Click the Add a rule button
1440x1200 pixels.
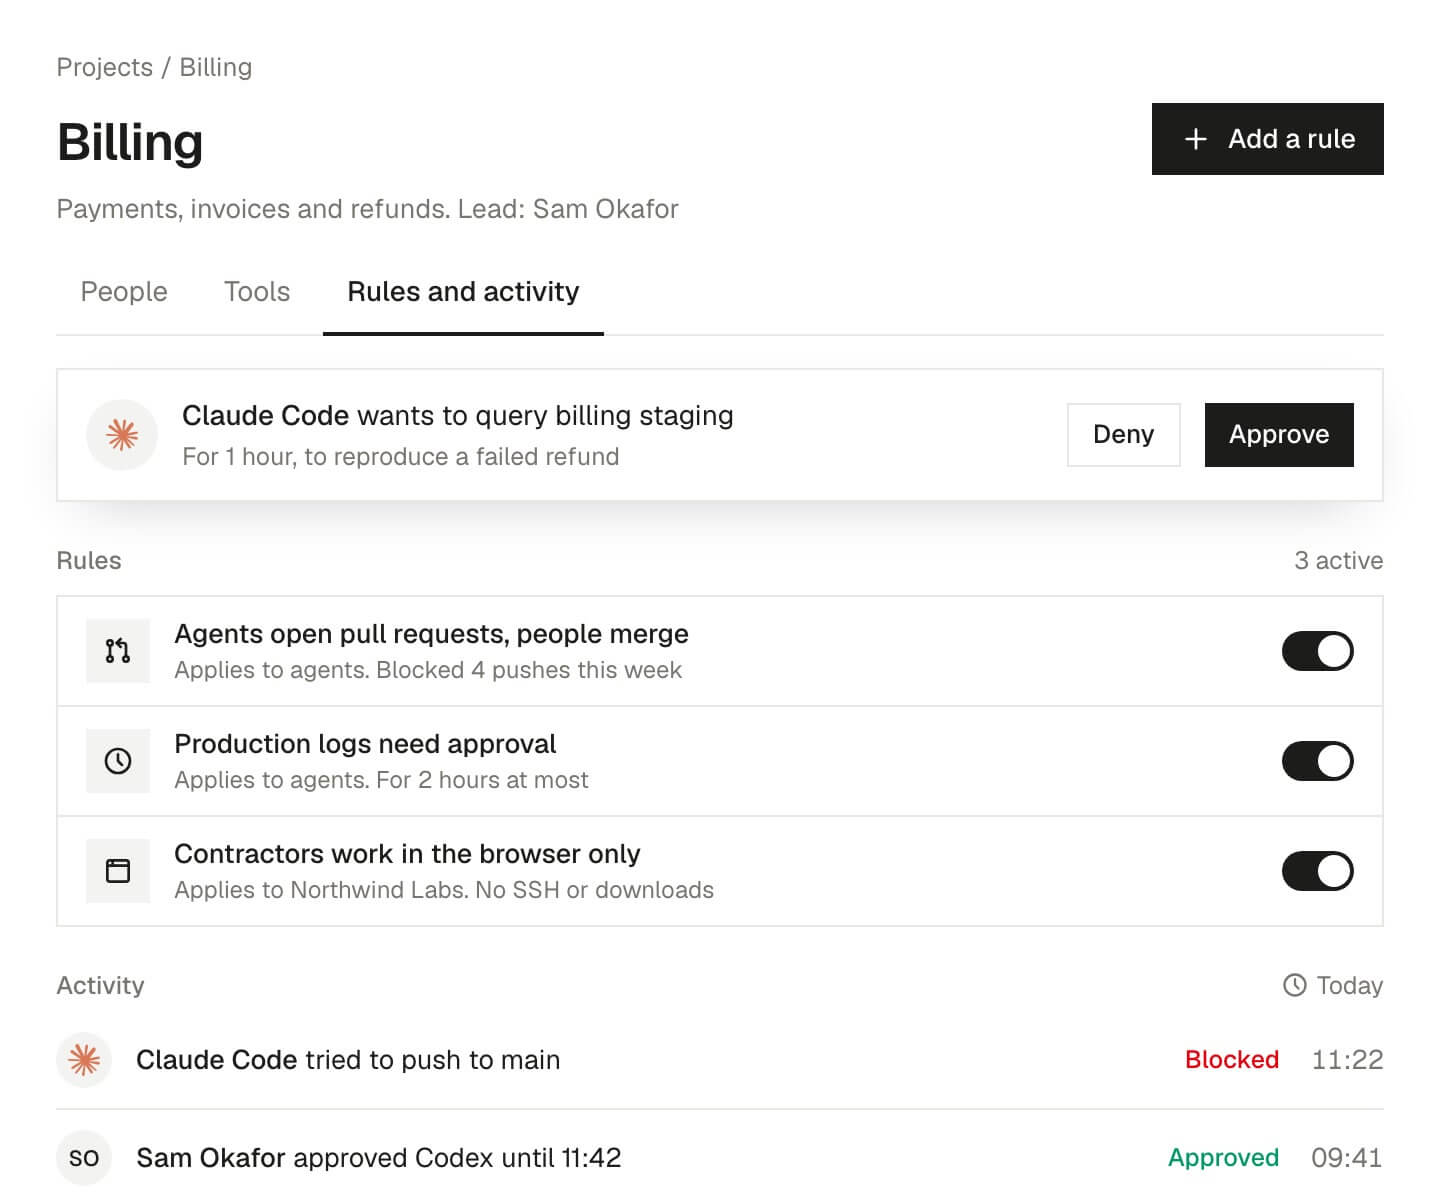(1267, 139)
